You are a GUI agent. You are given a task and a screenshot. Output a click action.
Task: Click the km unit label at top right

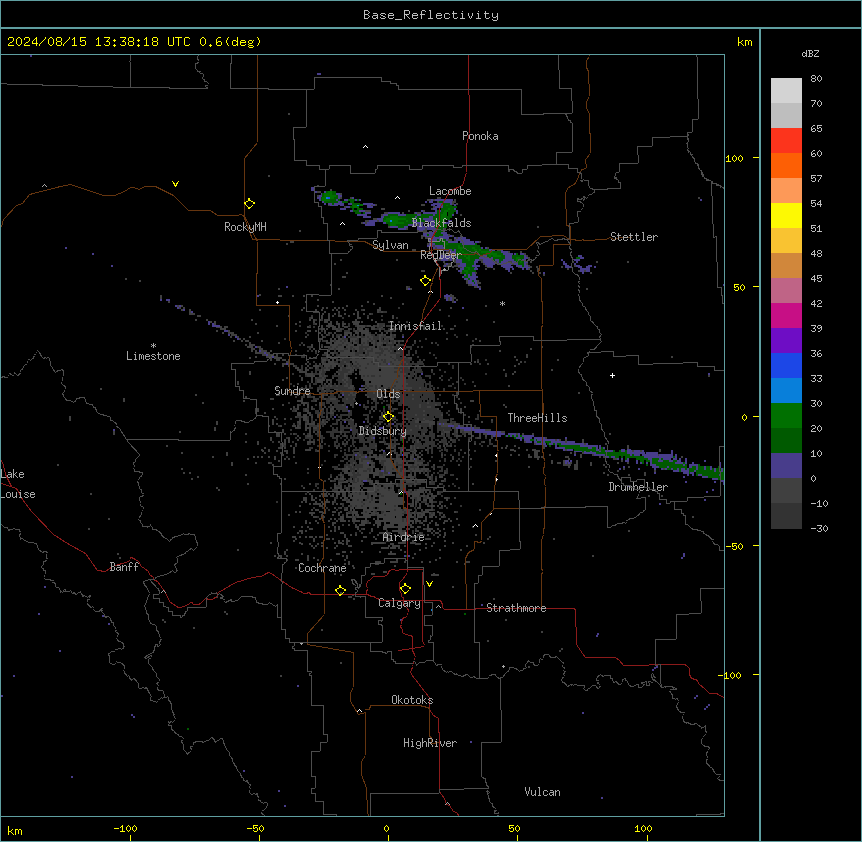745,42
